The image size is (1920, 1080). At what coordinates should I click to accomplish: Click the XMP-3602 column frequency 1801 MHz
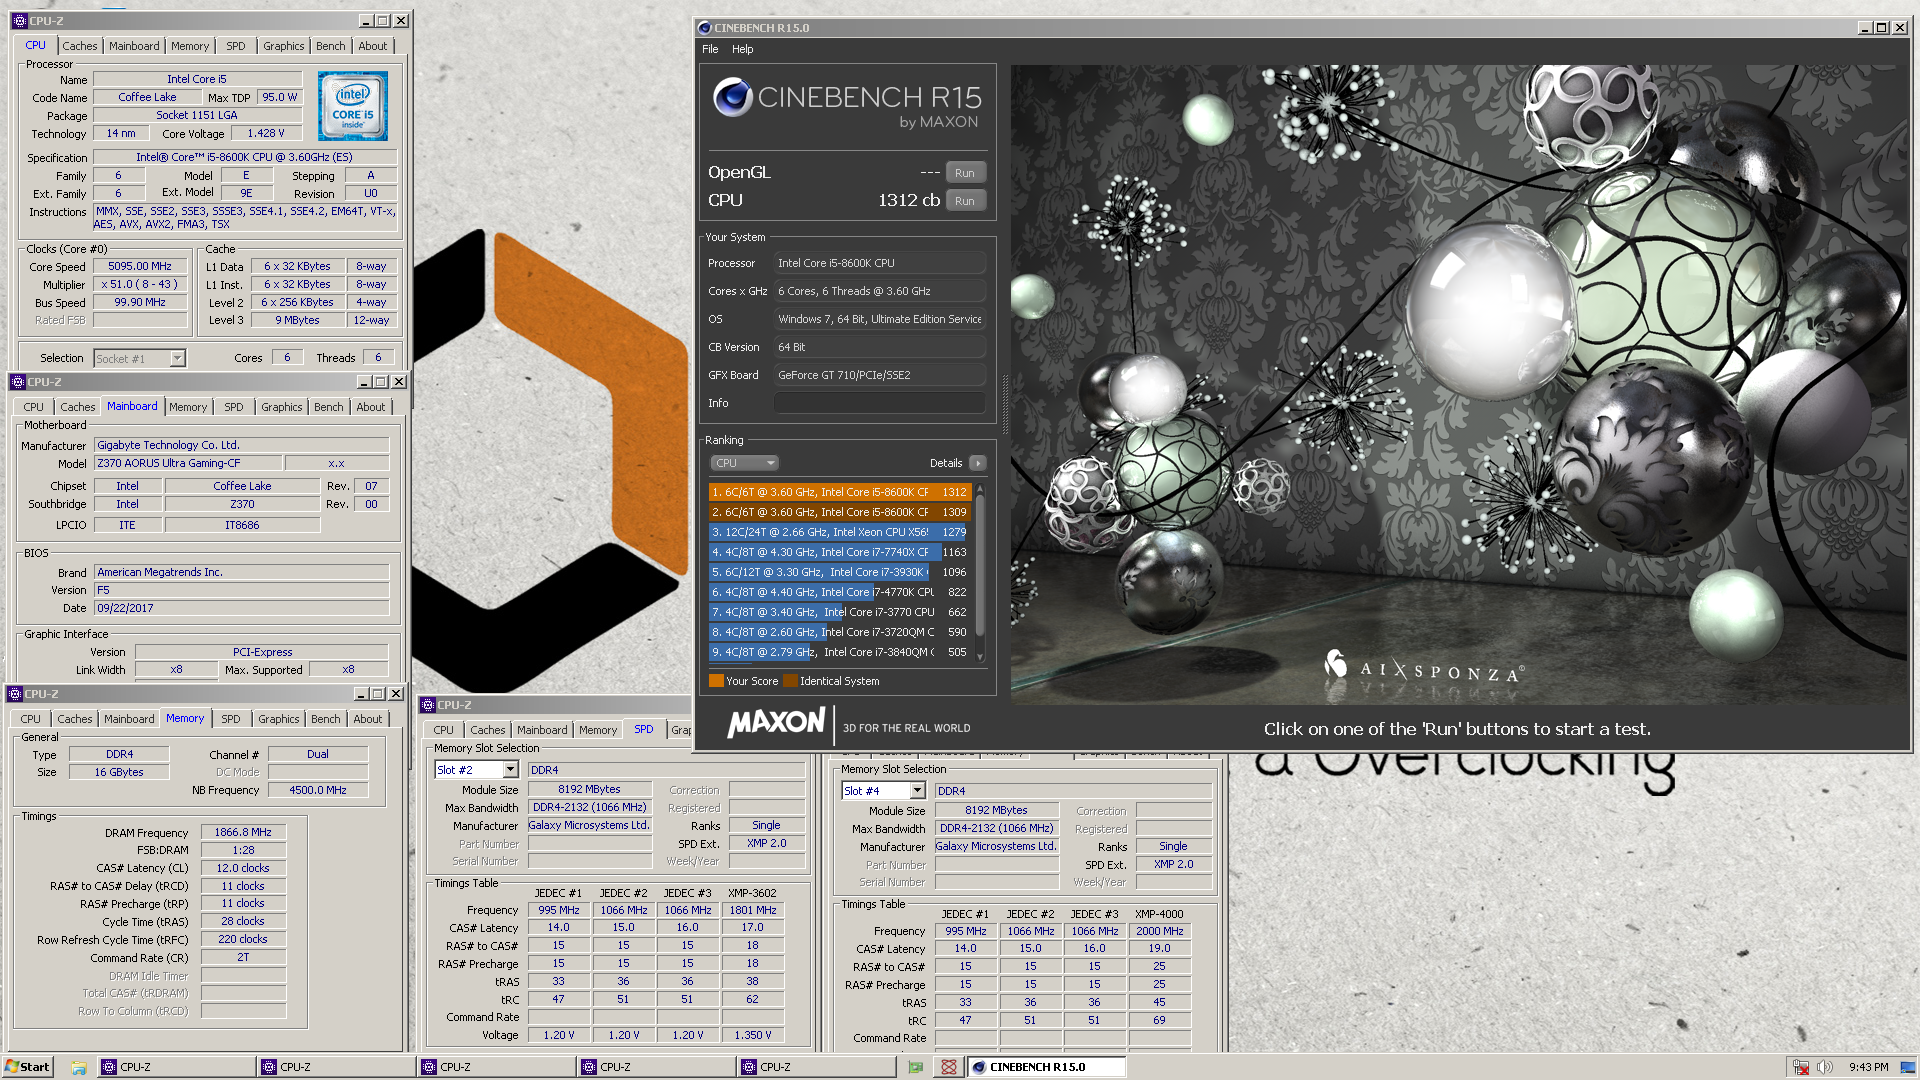752,910
